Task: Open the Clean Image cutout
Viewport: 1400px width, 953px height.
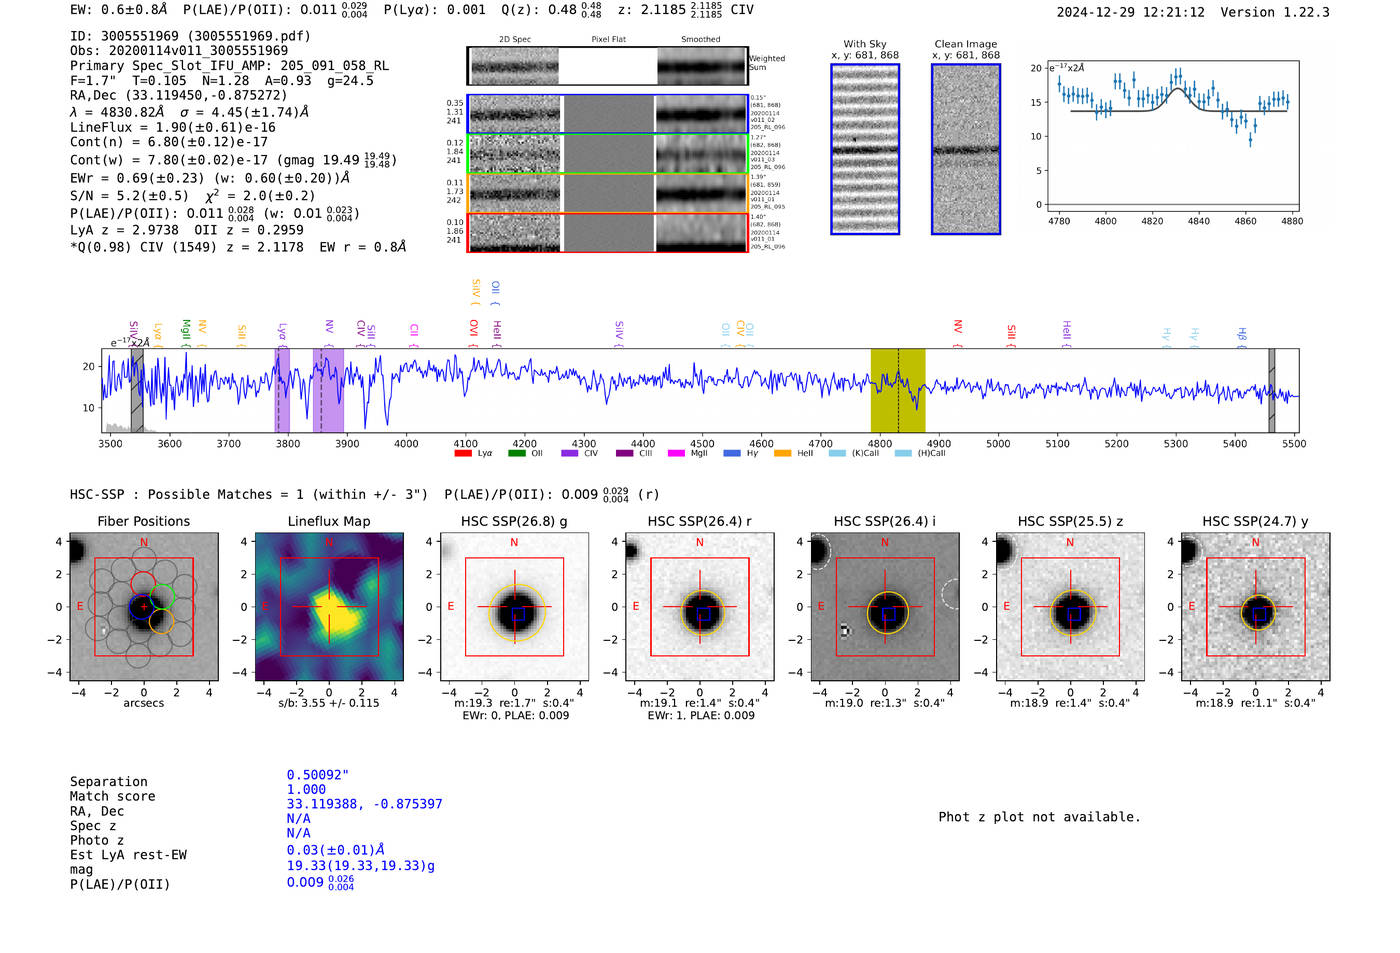Action: click(966, 149)
